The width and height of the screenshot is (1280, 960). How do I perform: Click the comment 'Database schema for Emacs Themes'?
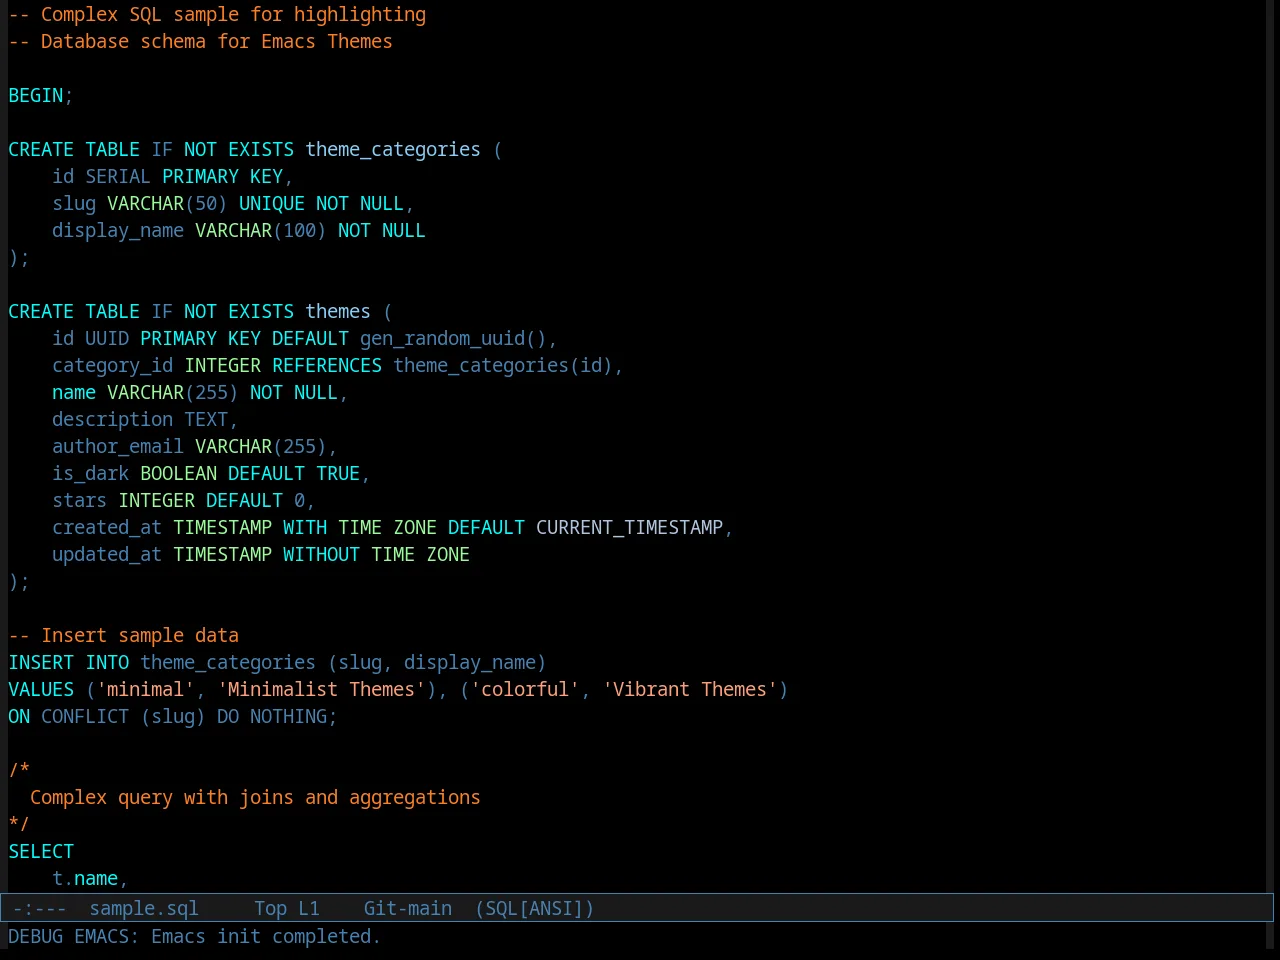click(216, 41)
